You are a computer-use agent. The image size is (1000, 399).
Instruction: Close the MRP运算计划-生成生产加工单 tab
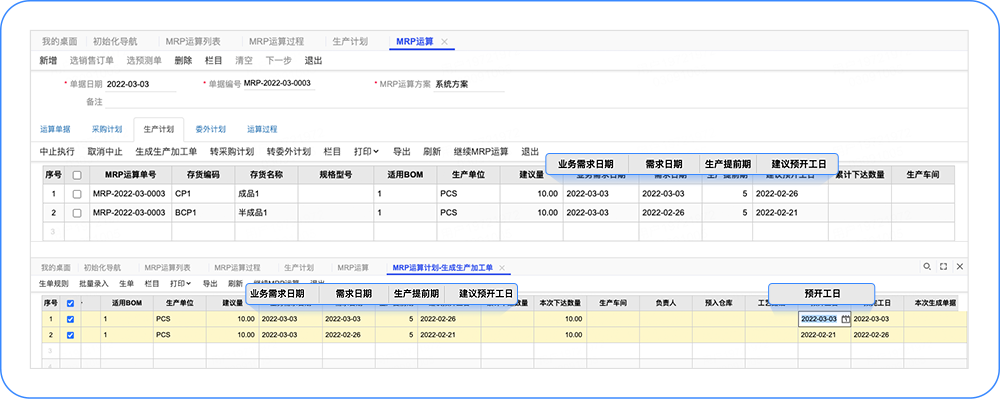click(502, 268)
